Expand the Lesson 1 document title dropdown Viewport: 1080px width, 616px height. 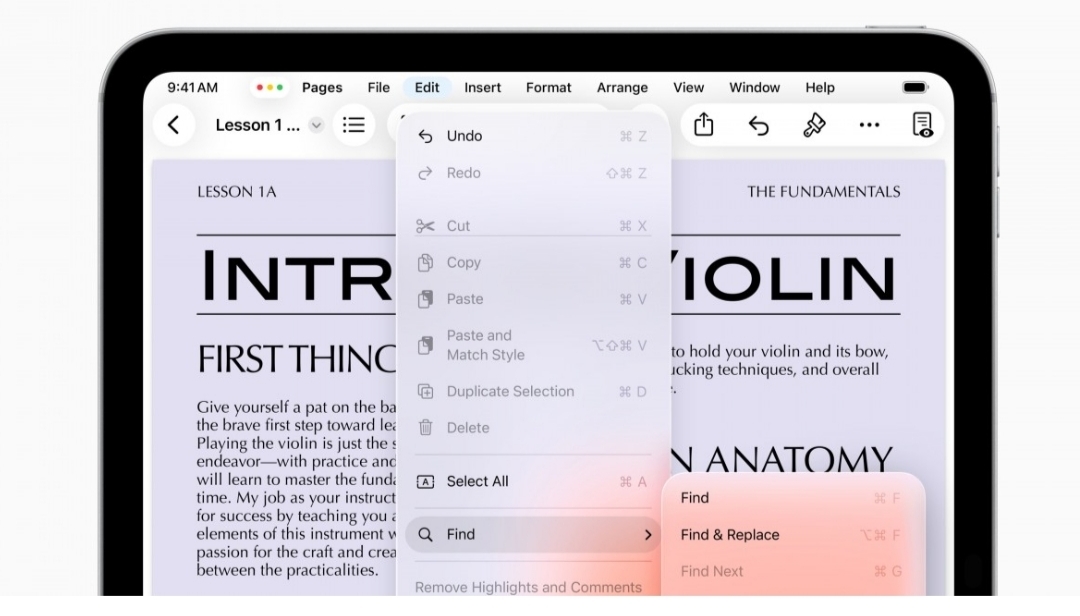click(316, 125)
